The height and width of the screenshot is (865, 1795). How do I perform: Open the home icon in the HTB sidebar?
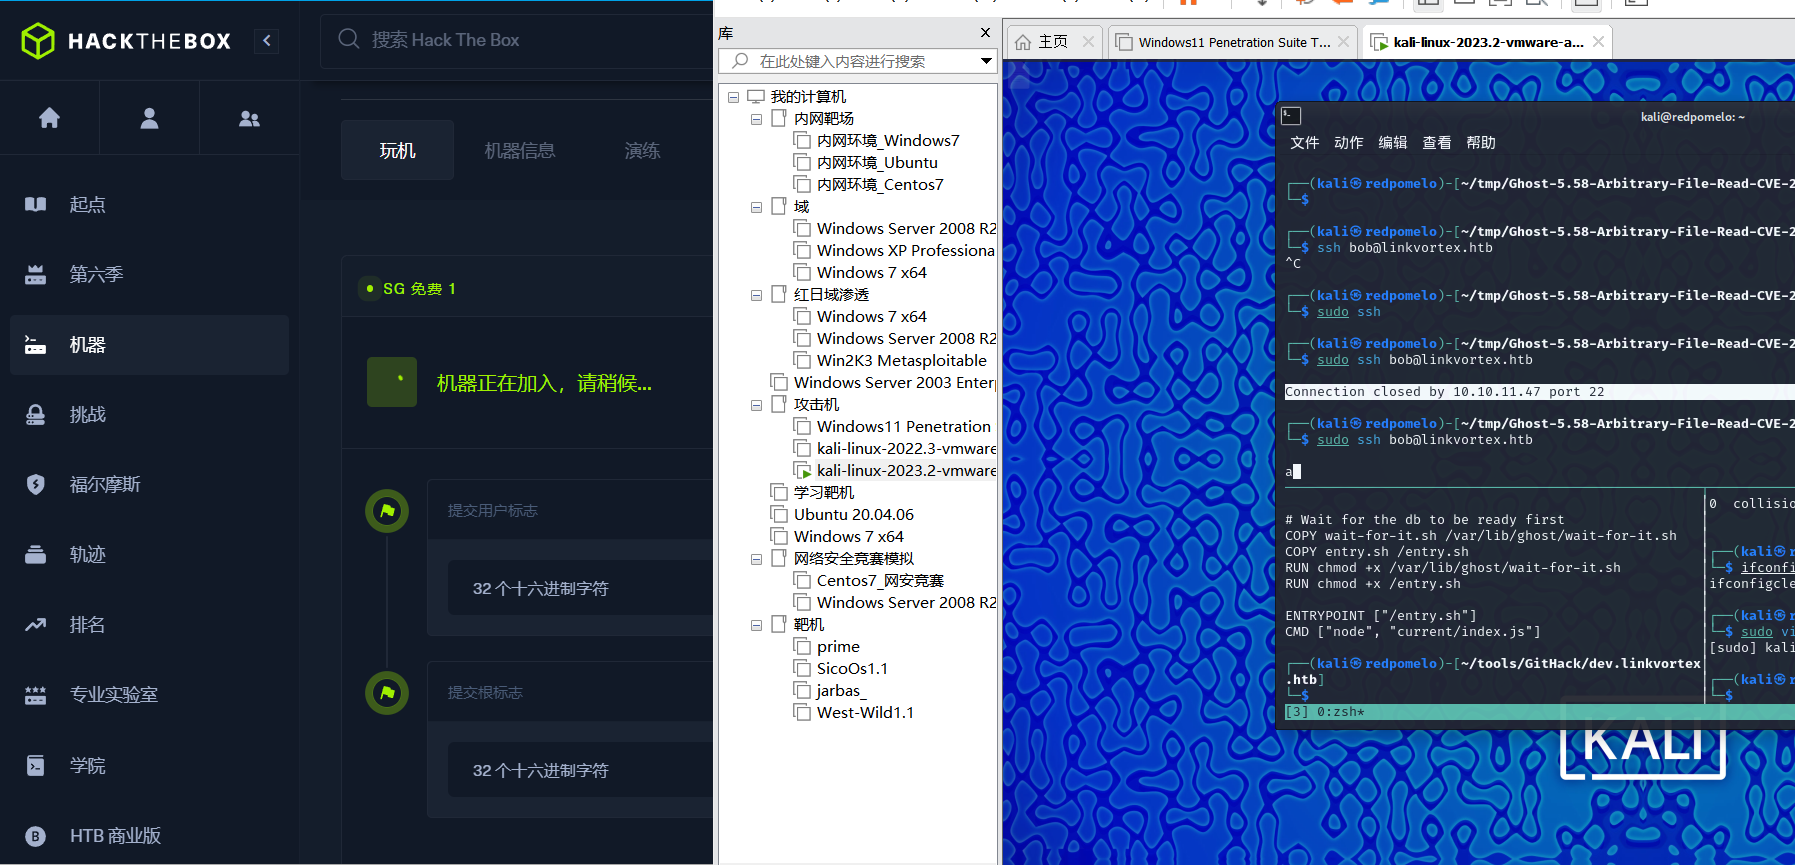(49, 118)
